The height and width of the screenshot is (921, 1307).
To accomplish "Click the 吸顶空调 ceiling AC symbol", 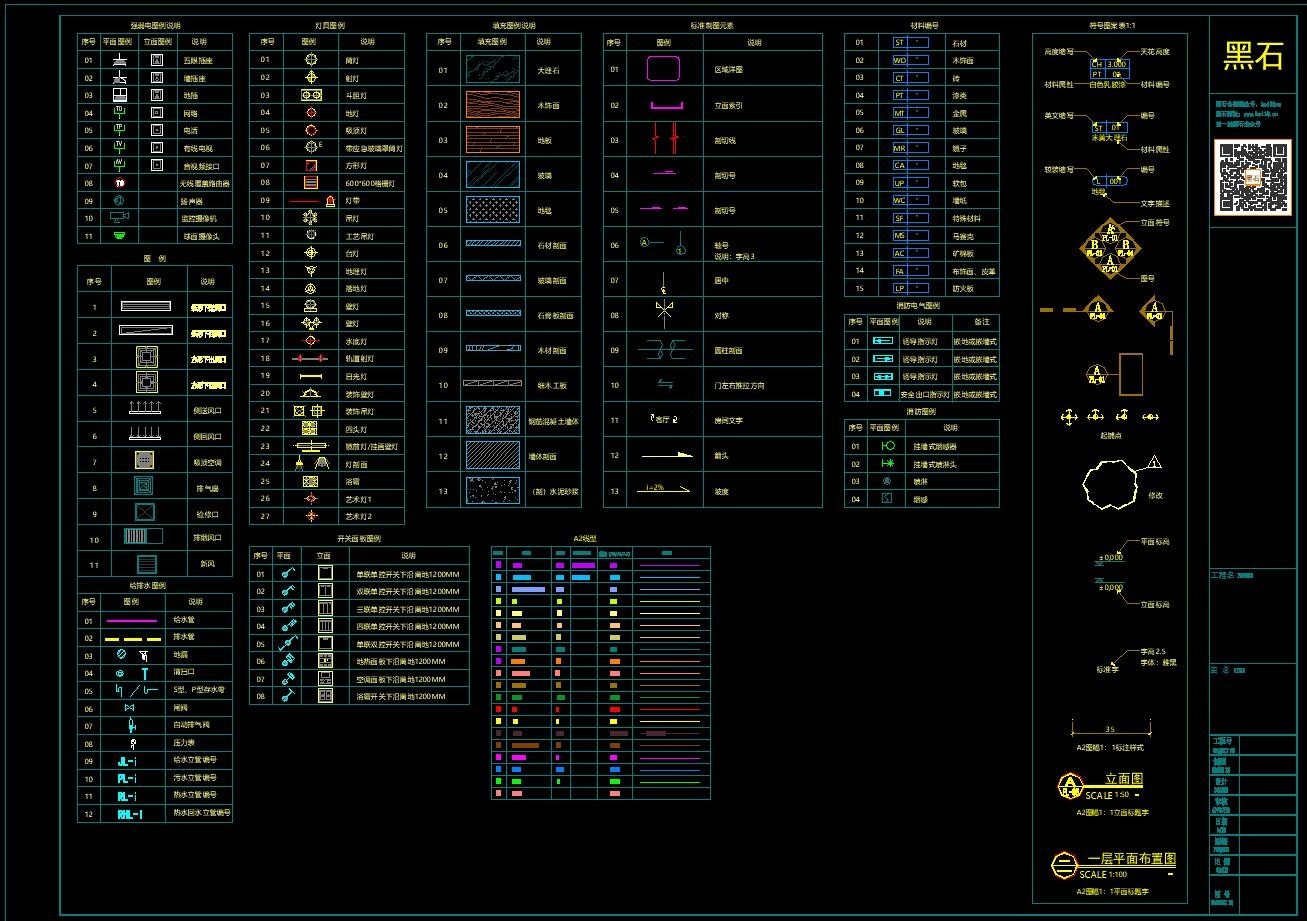I will click(x=146, y=461).
